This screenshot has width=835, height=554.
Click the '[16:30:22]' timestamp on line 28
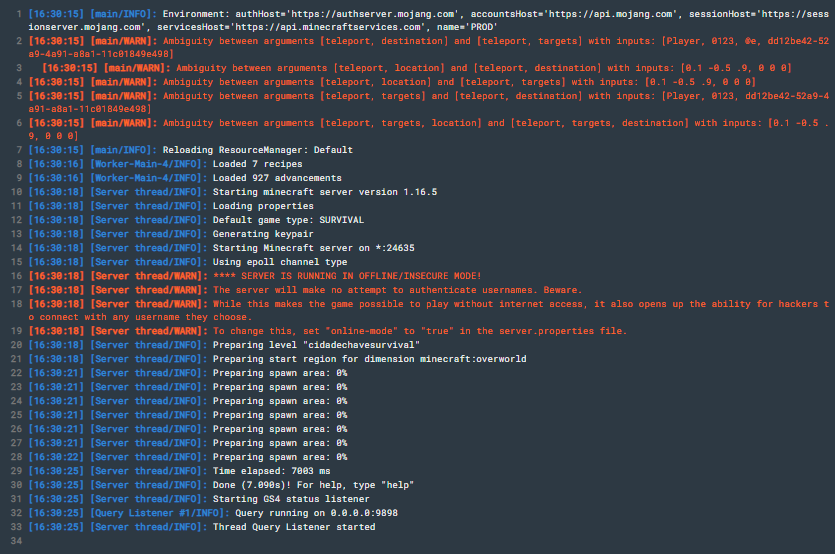56,457
